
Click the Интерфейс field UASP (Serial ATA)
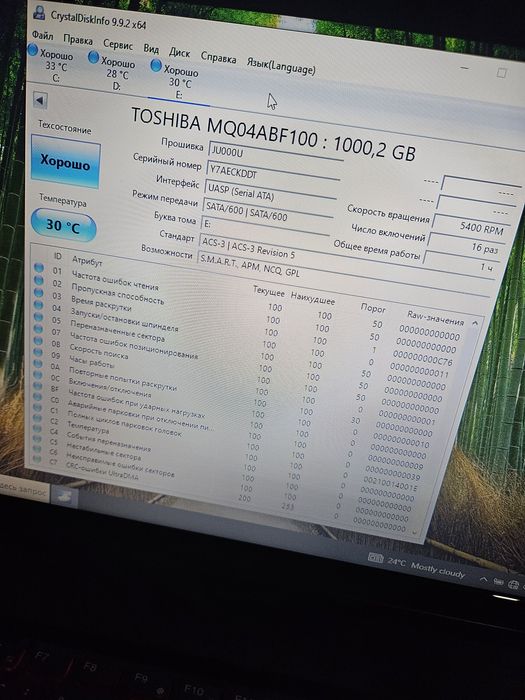(x=271, y=192)
